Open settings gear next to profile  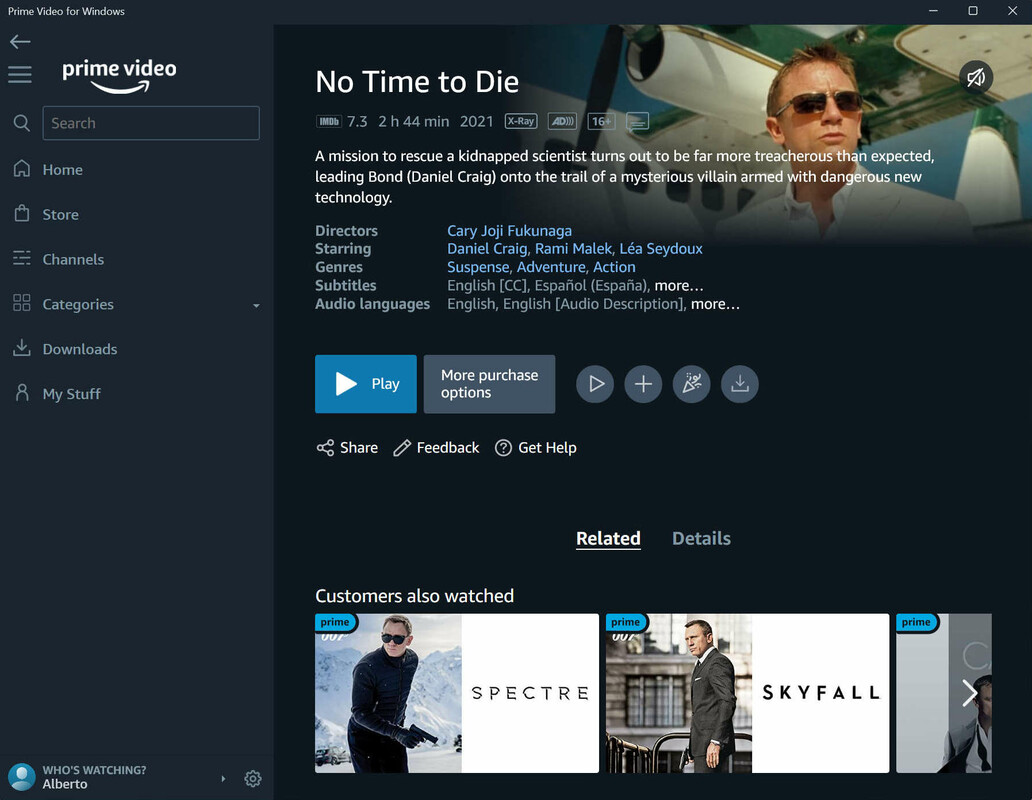pyautogui.click(x=253, y=778)
